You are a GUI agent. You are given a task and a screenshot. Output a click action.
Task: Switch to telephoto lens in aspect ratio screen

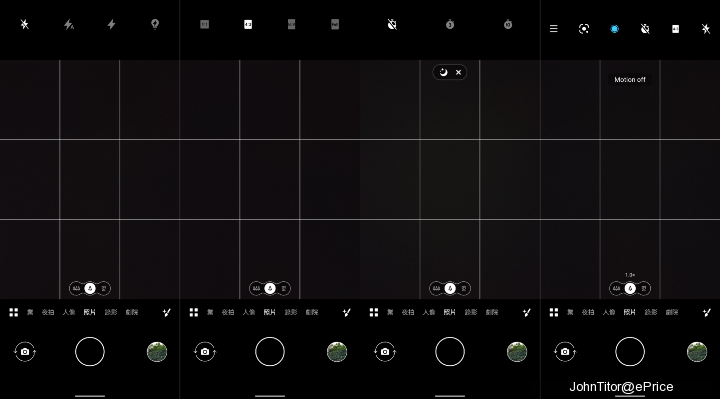(x=284, y=288)
